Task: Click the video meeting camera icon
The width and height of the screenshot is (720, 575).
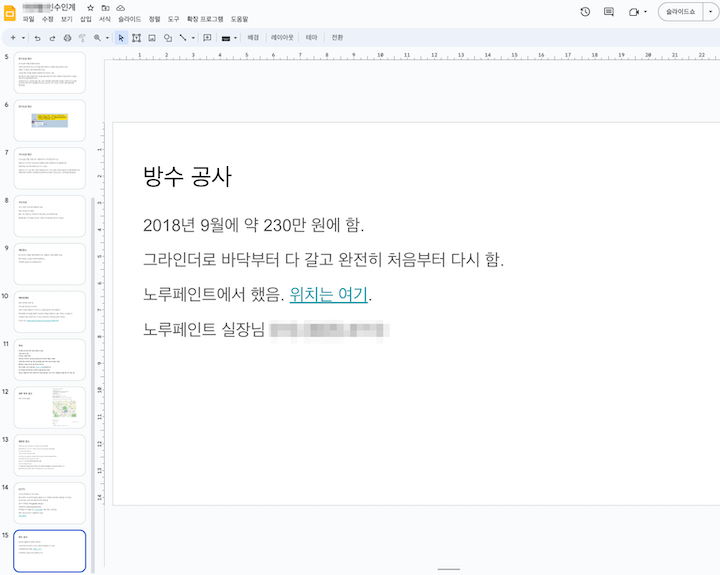Action: 634,12
